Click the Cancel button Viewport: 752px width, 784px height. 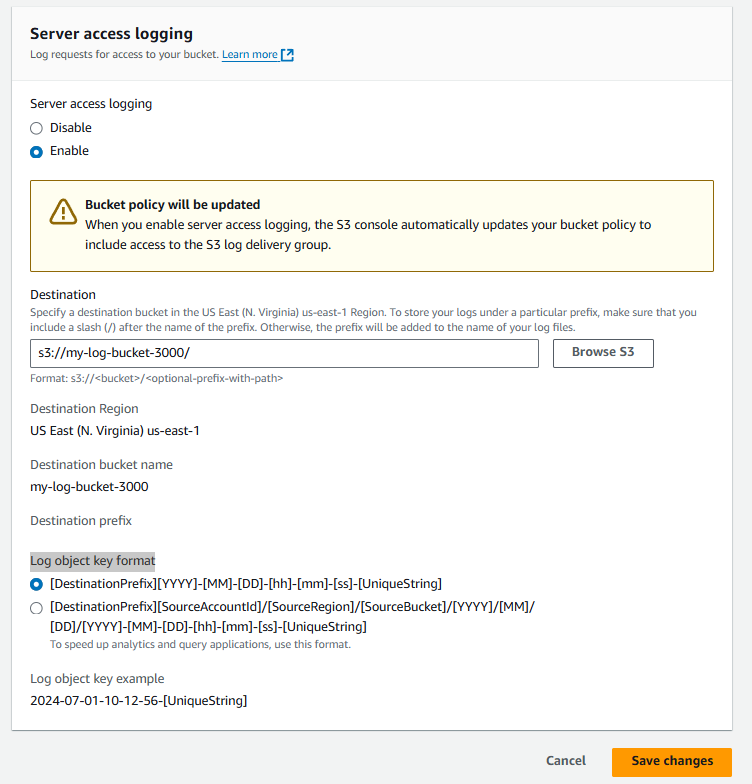pos(566,761)
